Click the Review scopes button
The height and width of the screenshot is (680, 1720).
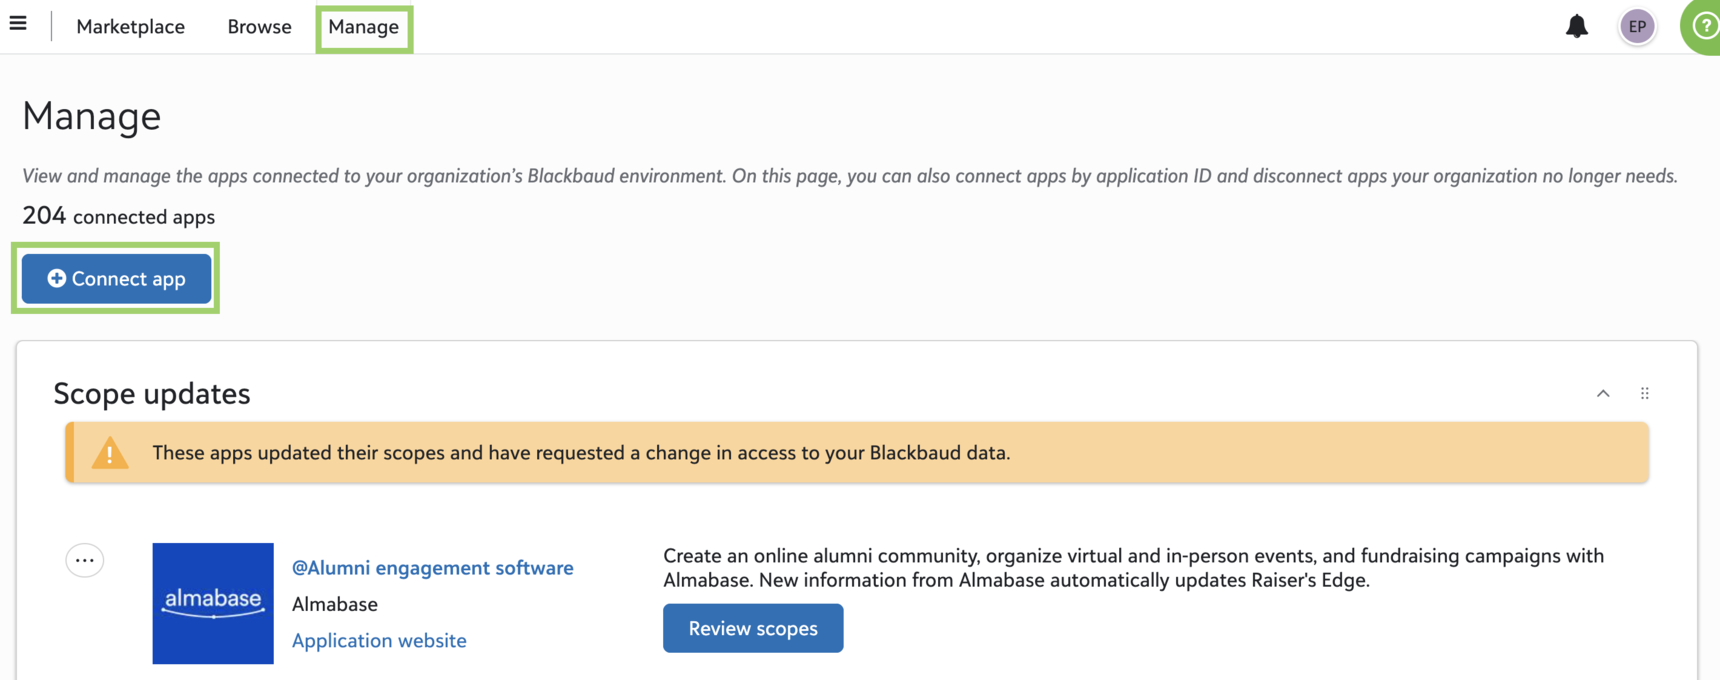753,628
